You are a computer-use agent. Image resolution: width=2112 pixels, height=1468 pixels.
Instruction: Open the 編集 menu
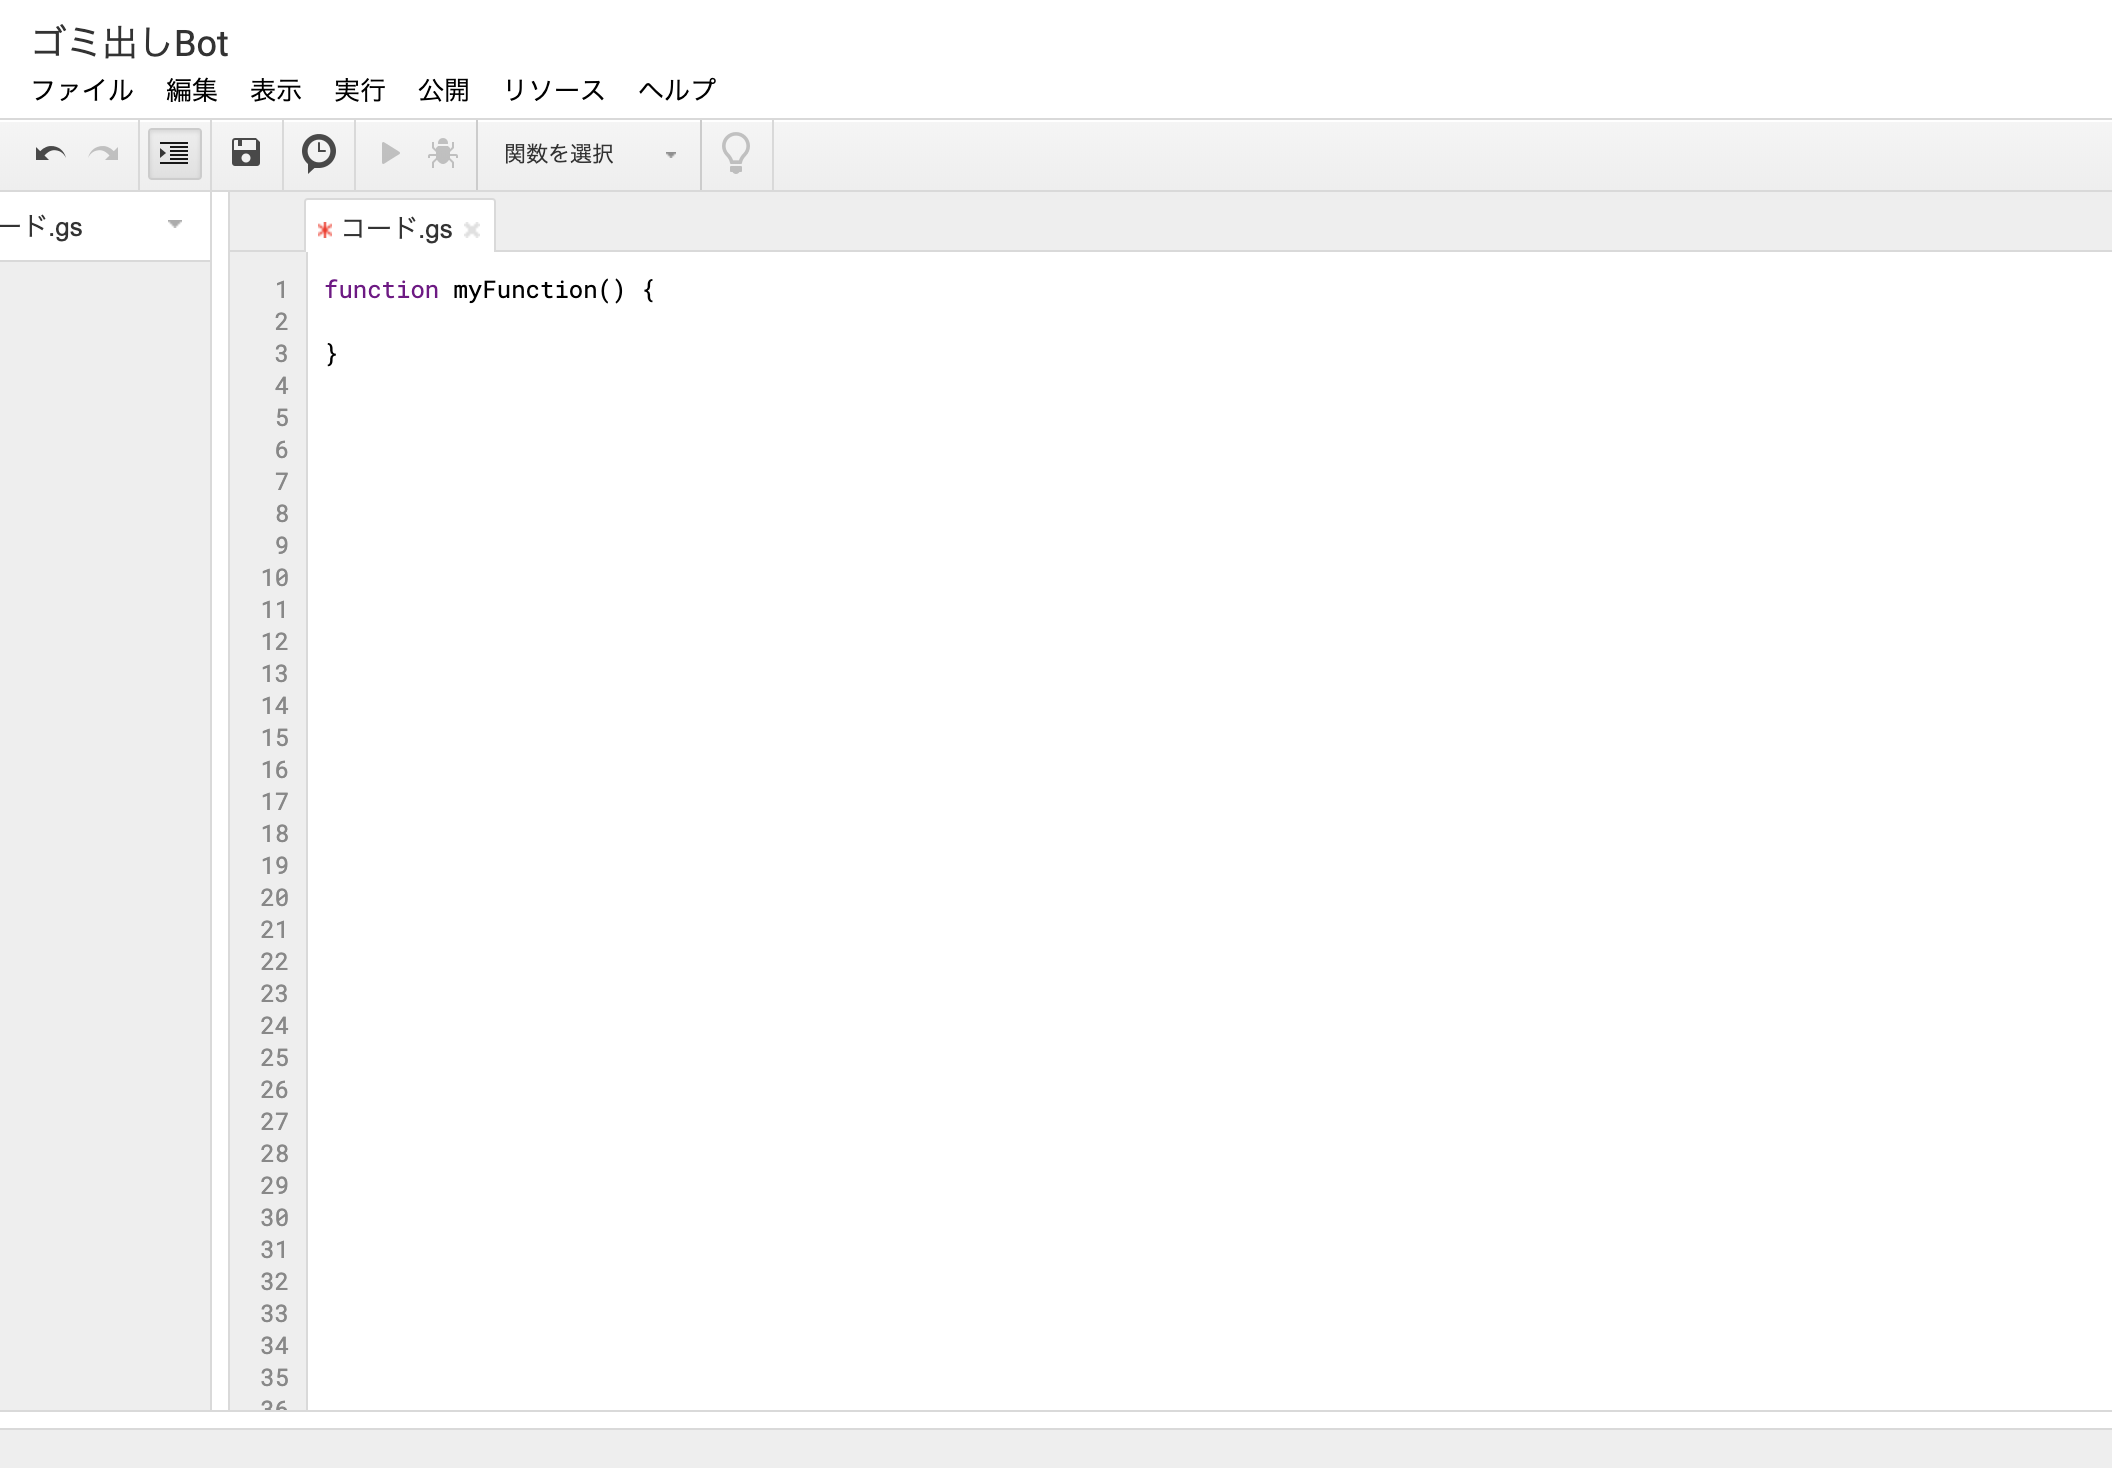(x=192, y=90)
